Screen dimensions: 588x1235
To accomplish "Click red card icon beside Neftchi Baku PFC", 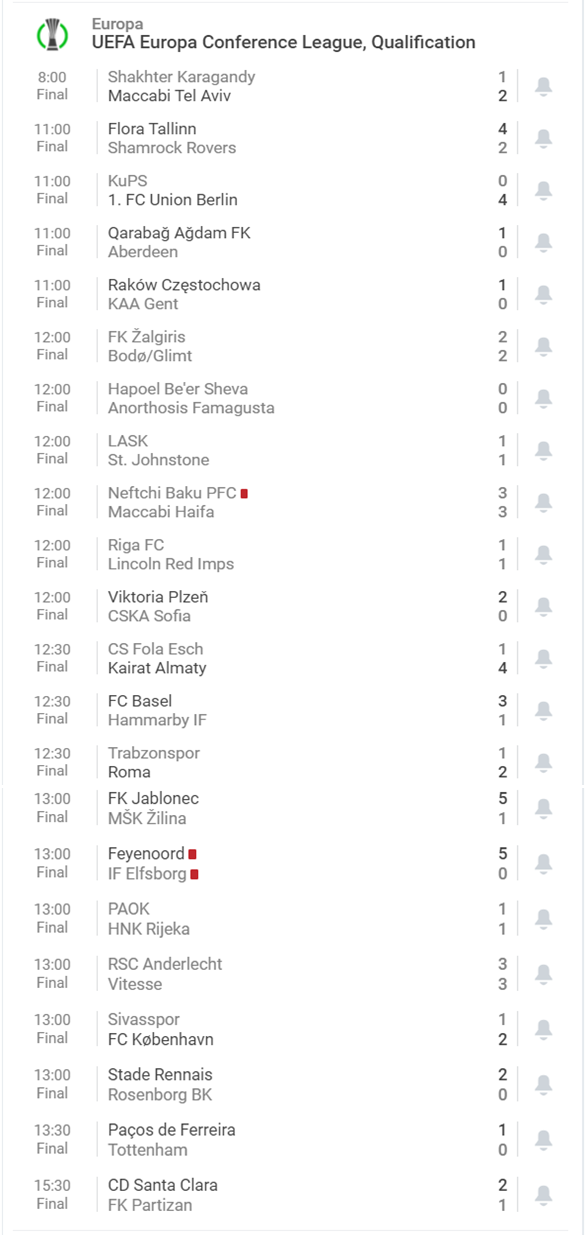I will (244, 493).
